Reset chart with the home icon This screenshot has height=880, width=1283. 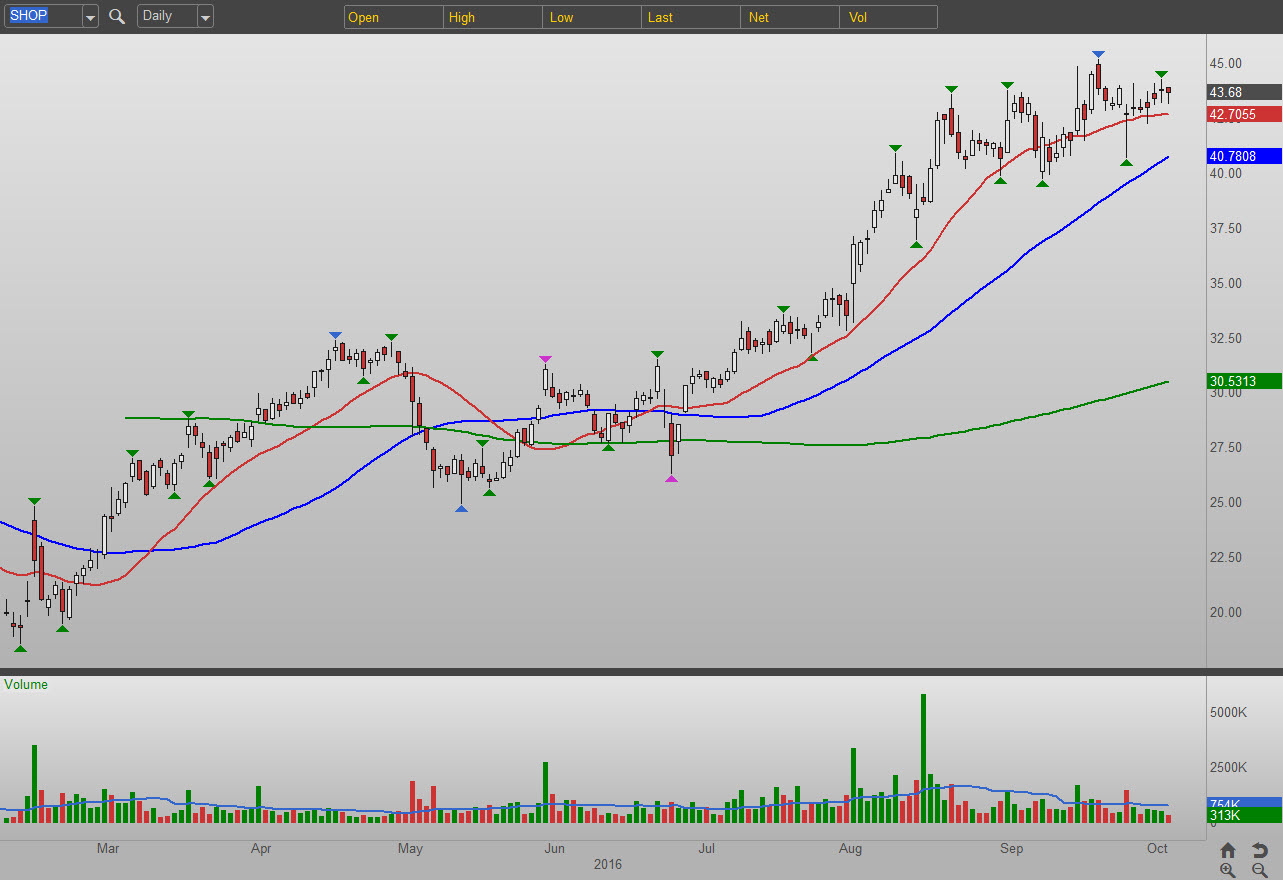(x=1228, y=850)
